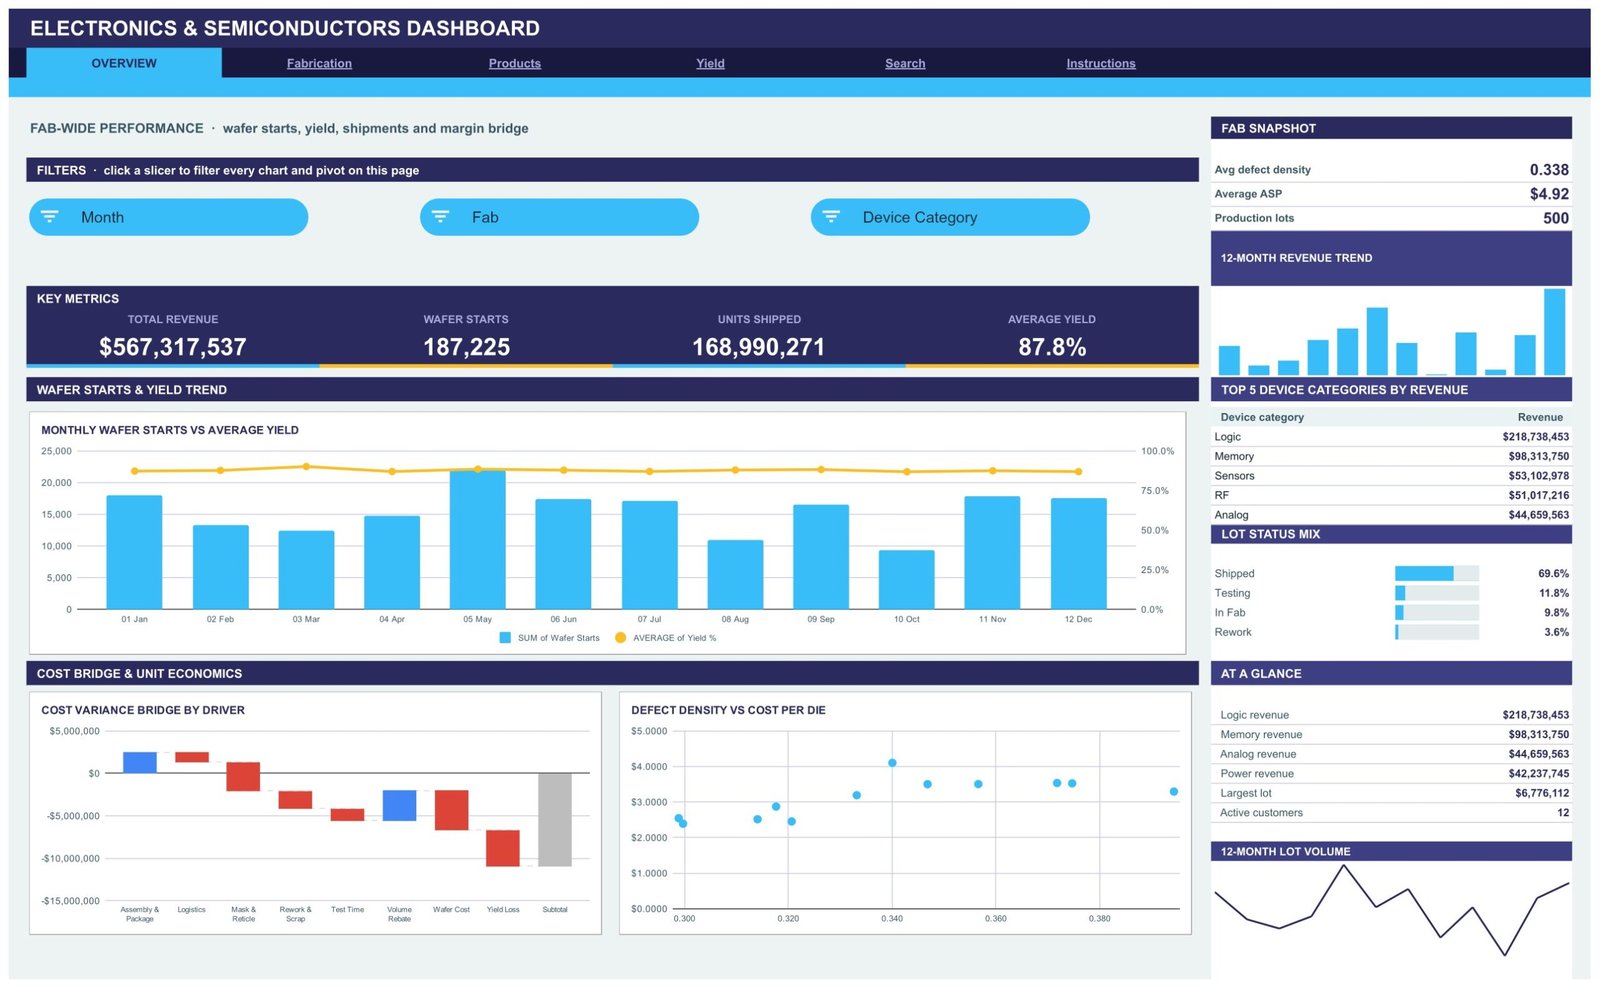
Task: Click the MONTHLY WAFER STARTS VS AVERAGE YIELD title
Action: (x=170, y=430)
